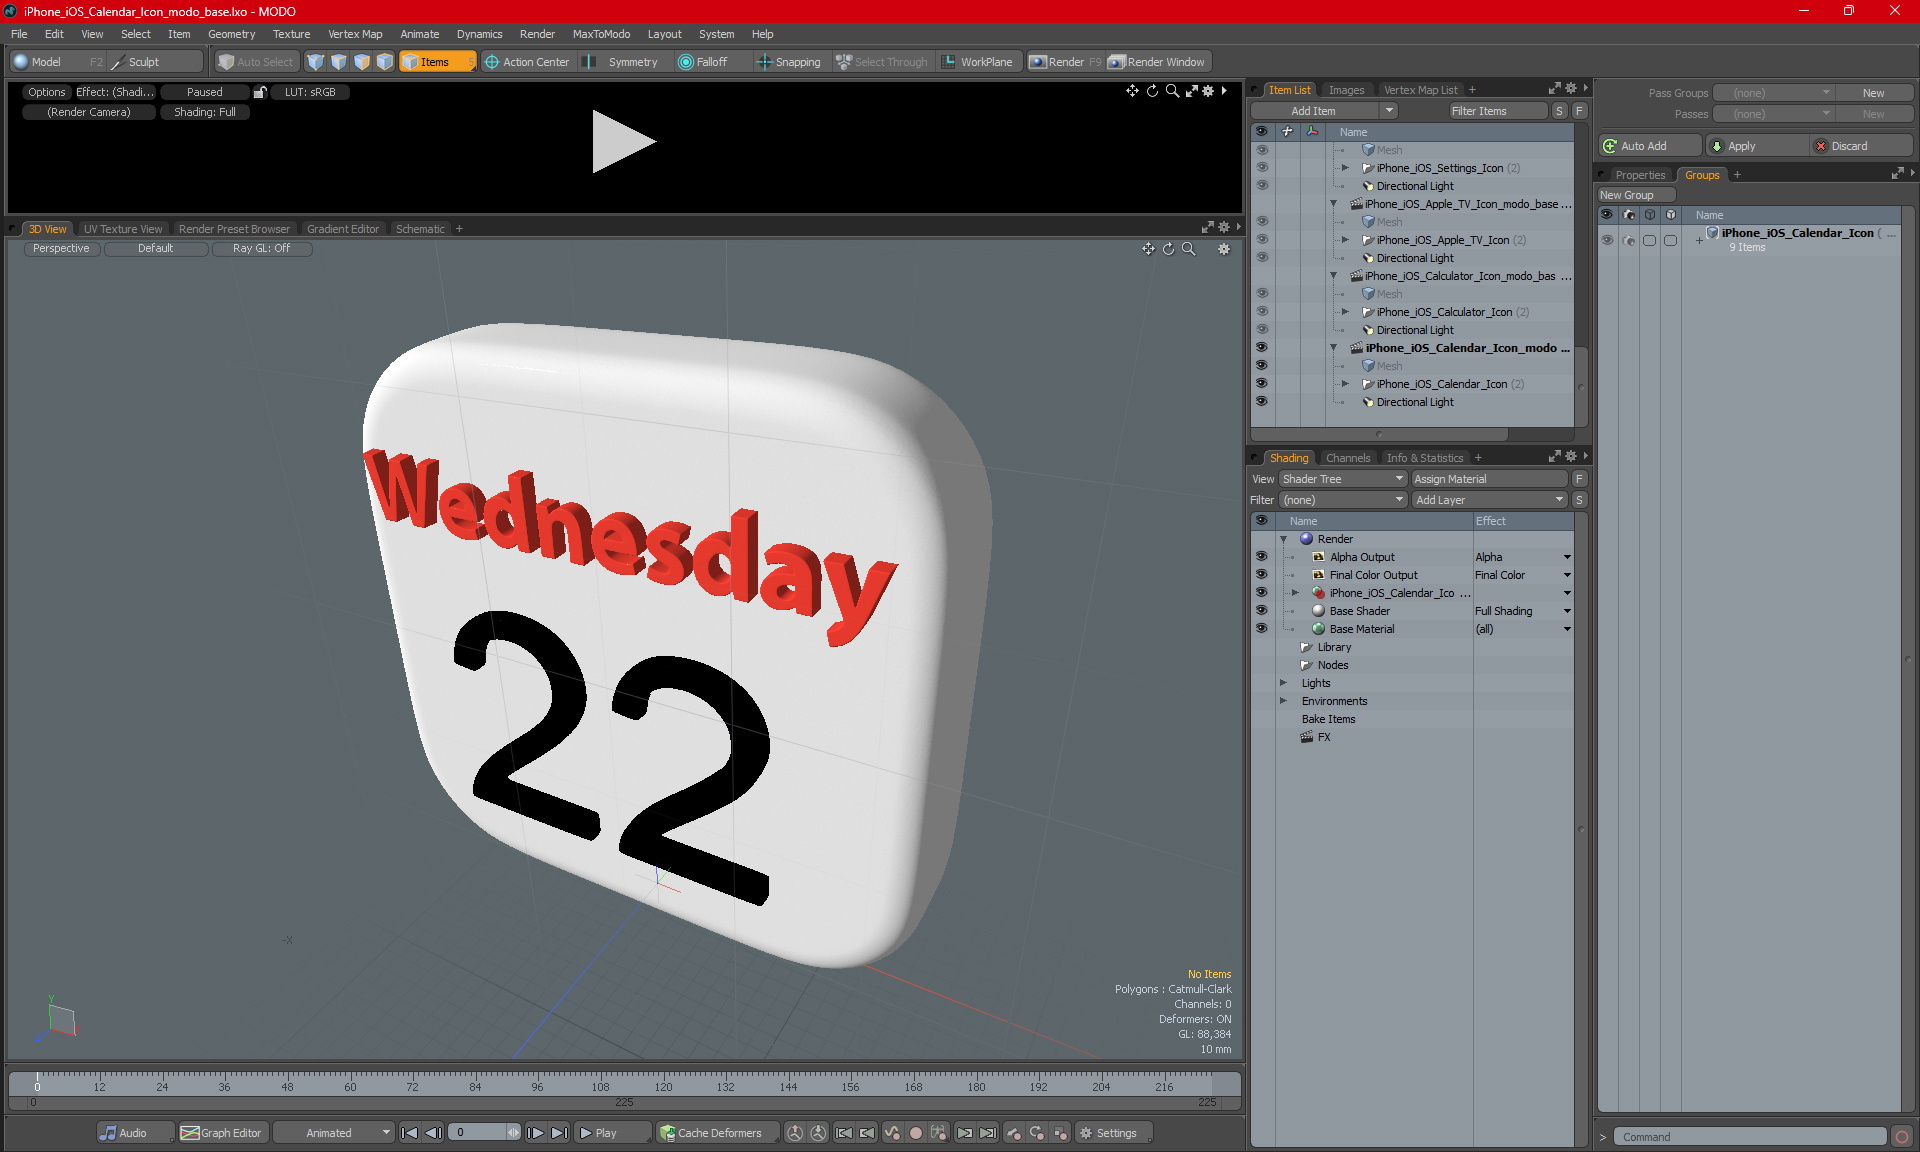Click timeline ruler at frame 120
The image size is (1920, 1152).
tap(663, 1085)
